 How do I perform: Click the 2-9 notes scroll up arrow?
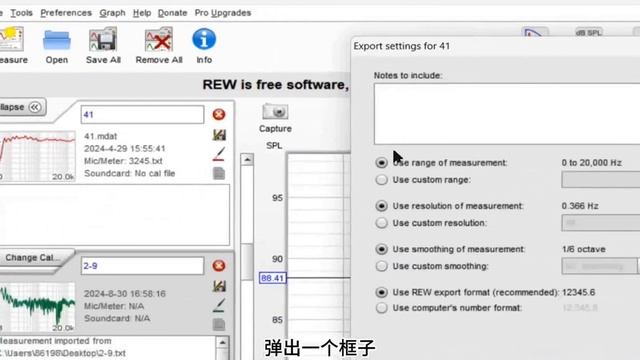(222, 342)
